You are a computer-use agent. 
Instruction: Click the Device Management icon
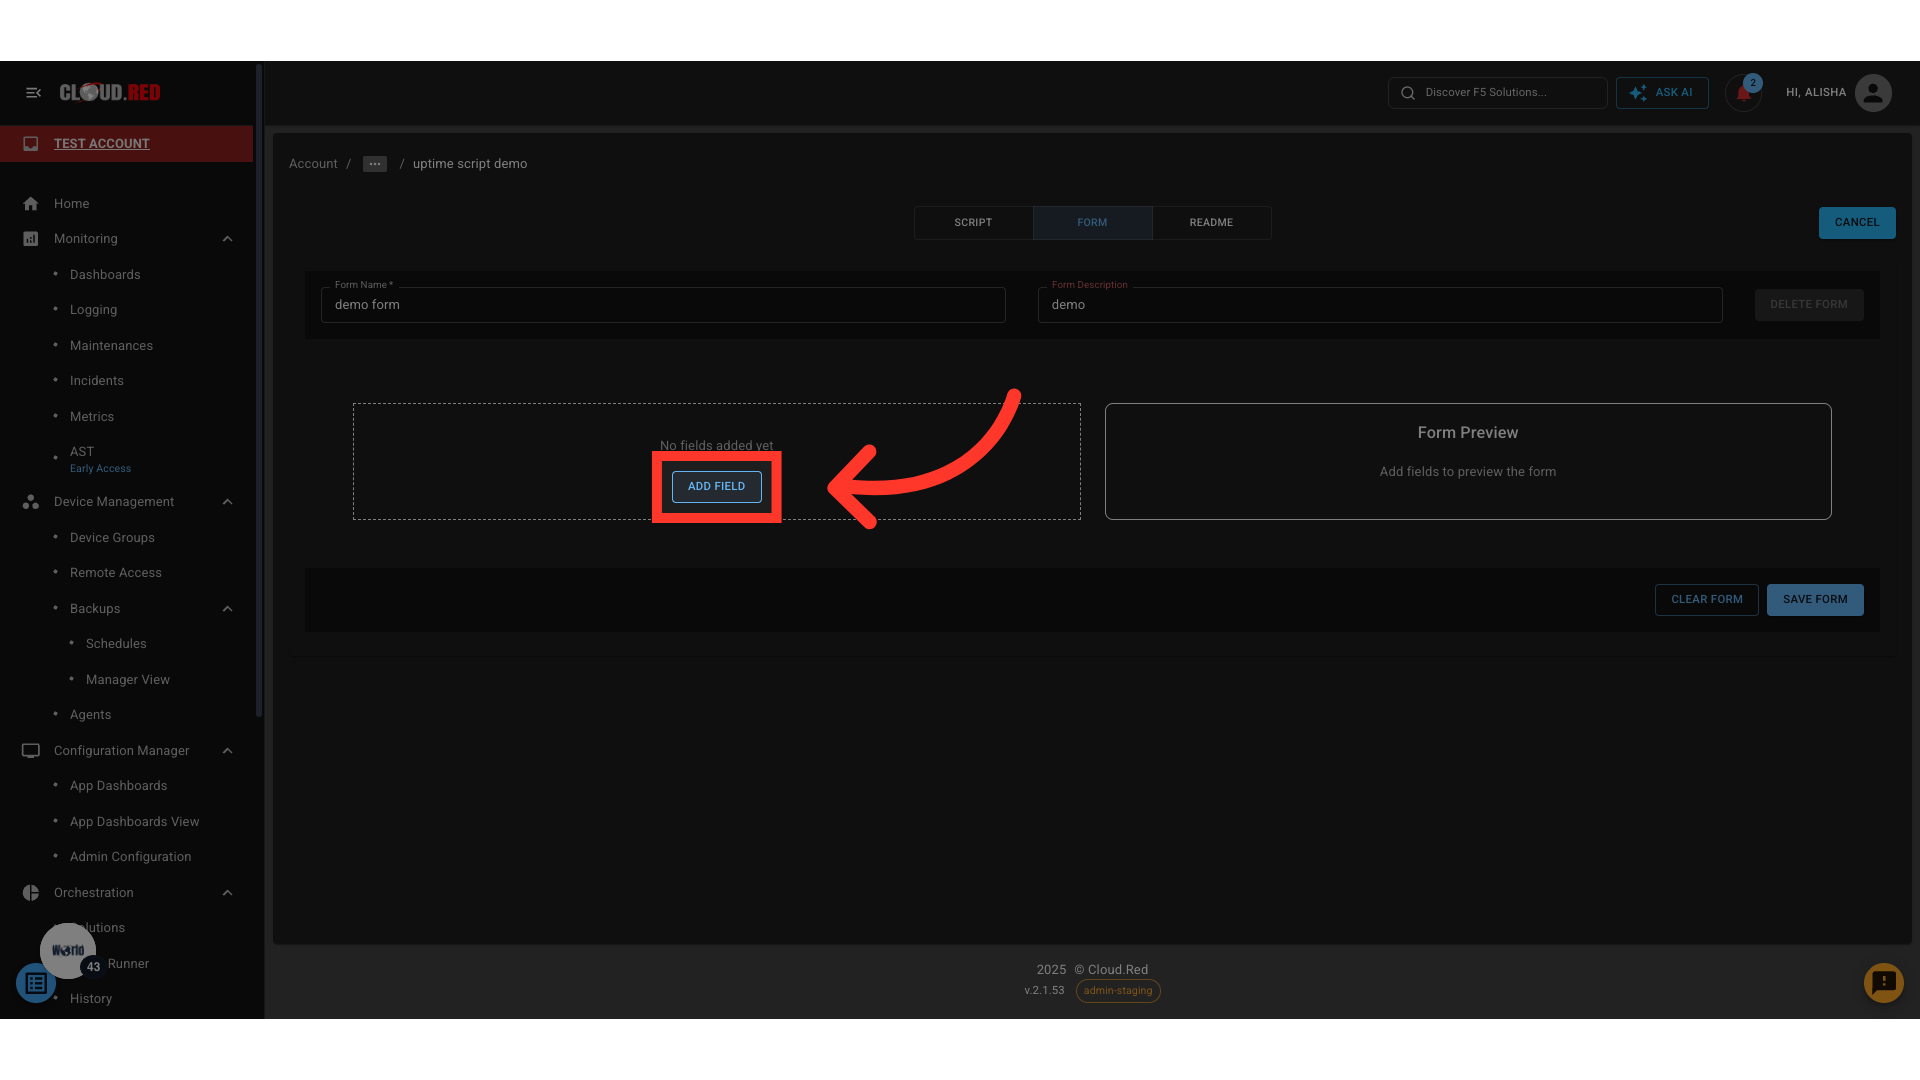pyautogui.click(x=31, y=502)
